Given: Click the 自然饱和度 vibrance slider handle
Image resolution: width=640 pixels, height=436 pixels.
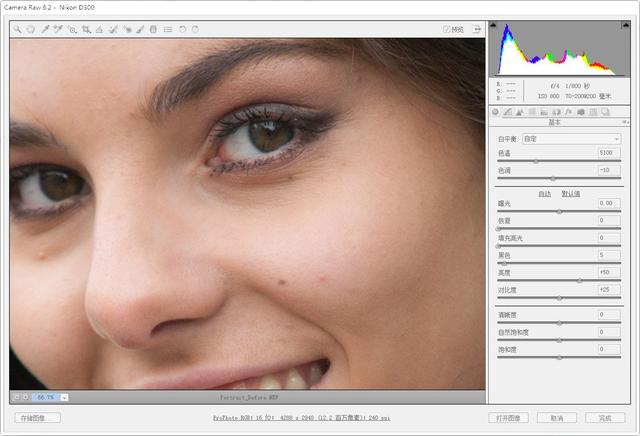Looking at the screenshot, I should tap(559, 340).
